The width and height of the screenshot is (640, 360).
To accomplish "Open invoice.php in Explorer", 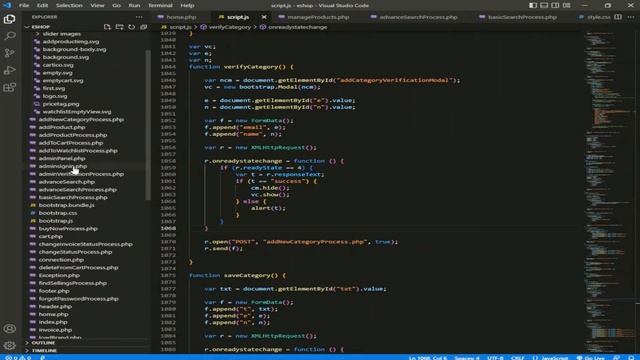I will (x=55, y=330).
